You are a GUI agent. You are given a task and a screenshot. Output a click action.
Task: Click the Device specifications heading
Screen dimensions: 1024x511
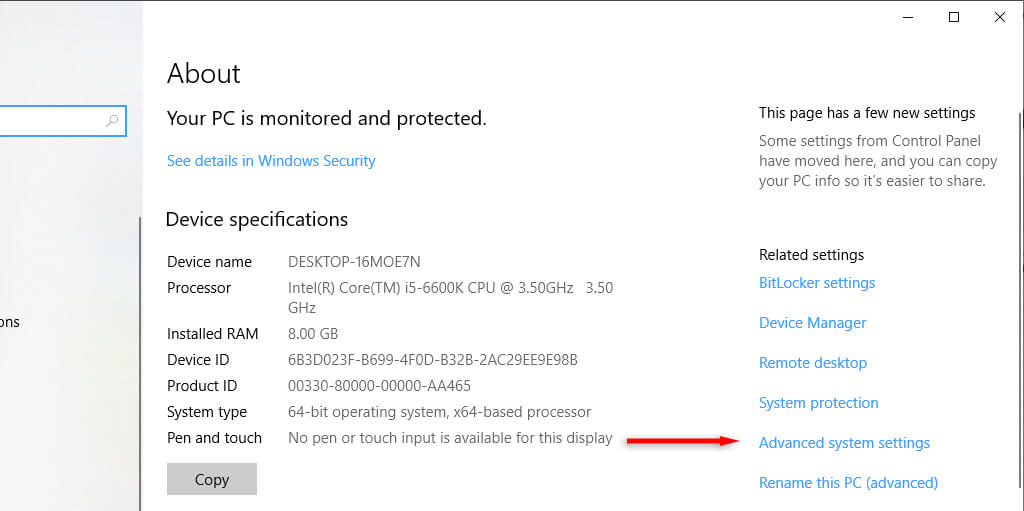pos(257,220)
